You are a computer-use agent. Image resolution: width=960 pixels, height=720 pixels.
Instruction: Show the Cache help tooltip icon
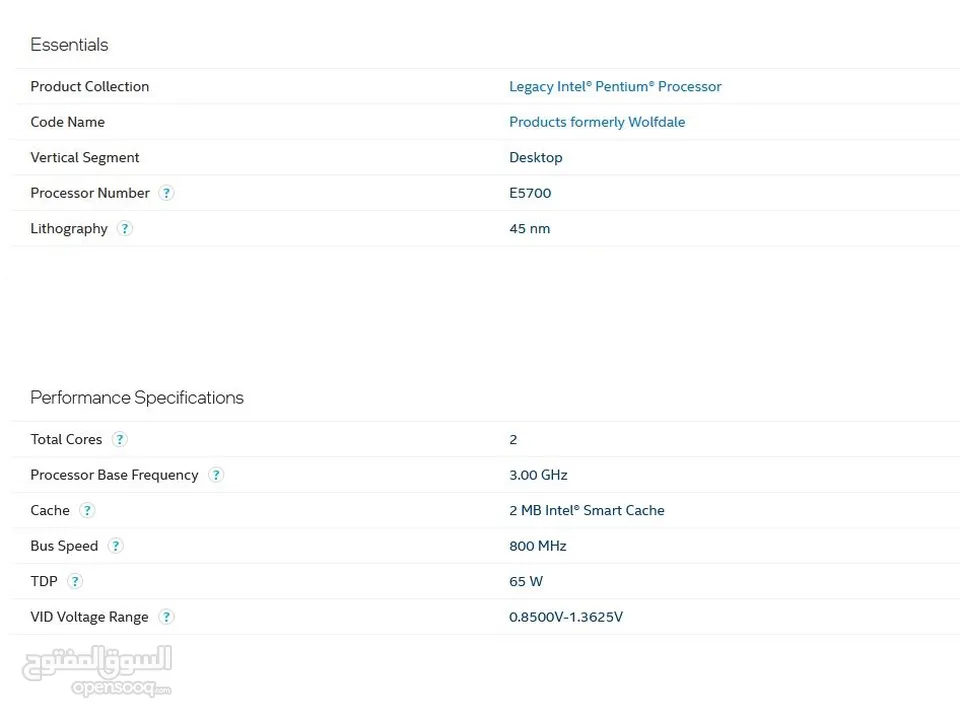87,510
